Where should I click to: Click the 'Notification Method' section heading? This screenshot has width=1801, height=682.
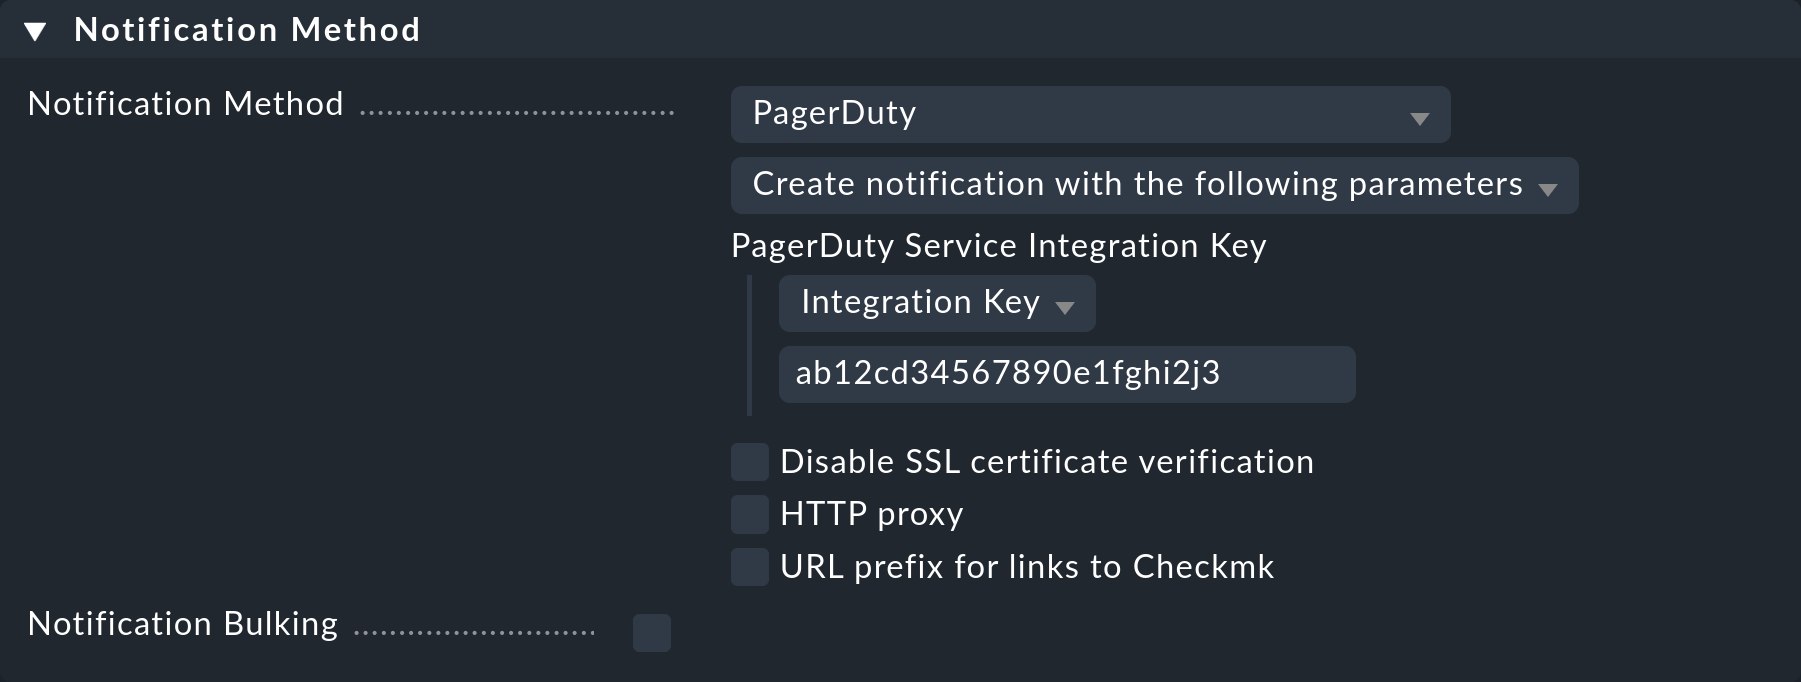click(x=247, y=30)
